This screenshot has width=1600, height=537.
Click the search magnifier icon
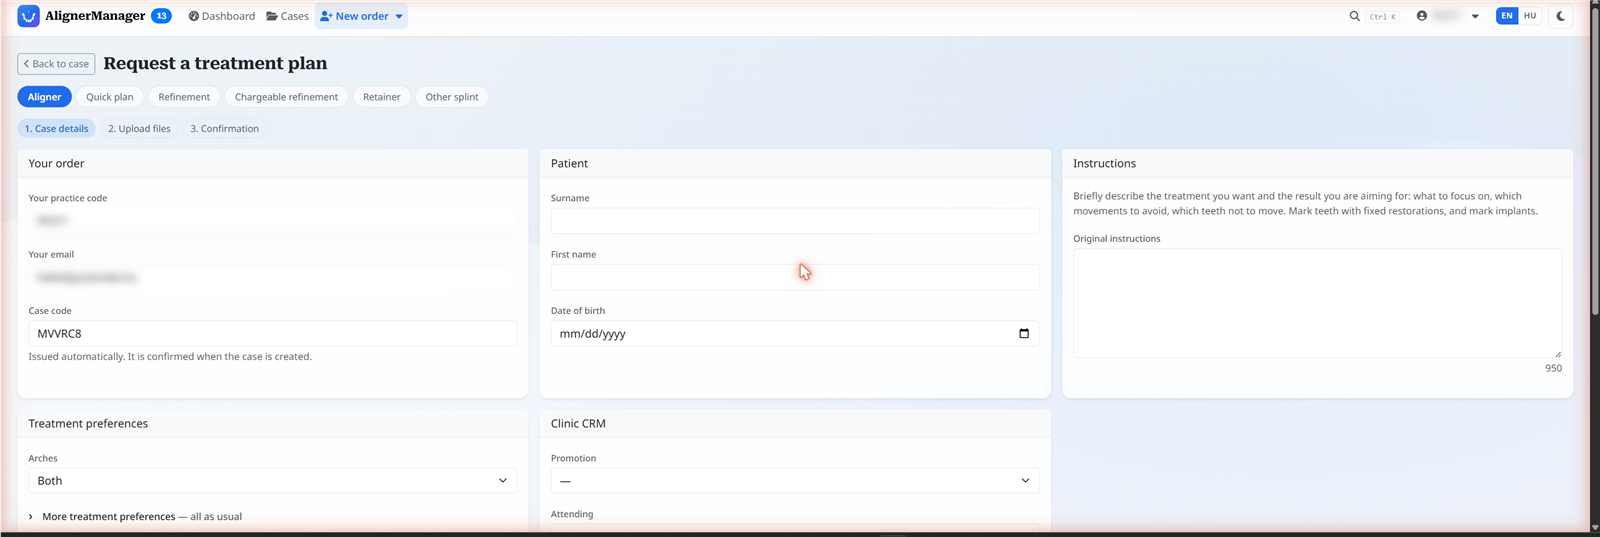pyautogui.click(x=1355, y=16)
